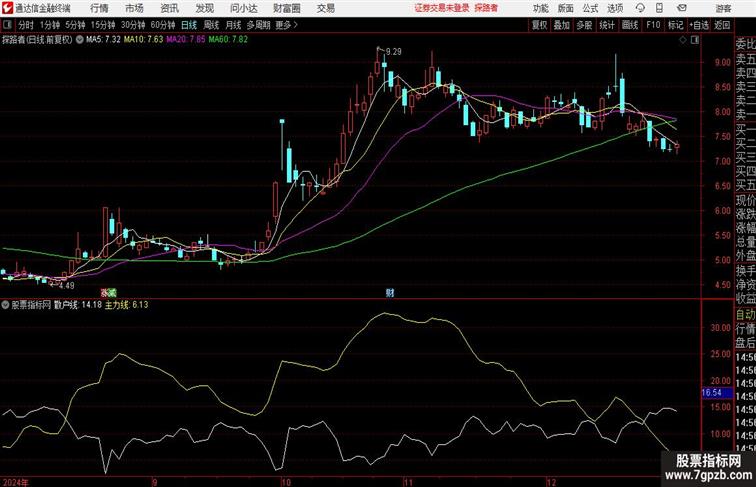The height and width of the screenshot is (487, 756).
Task: Open the 行情 menu
Action: pos(99,8)
